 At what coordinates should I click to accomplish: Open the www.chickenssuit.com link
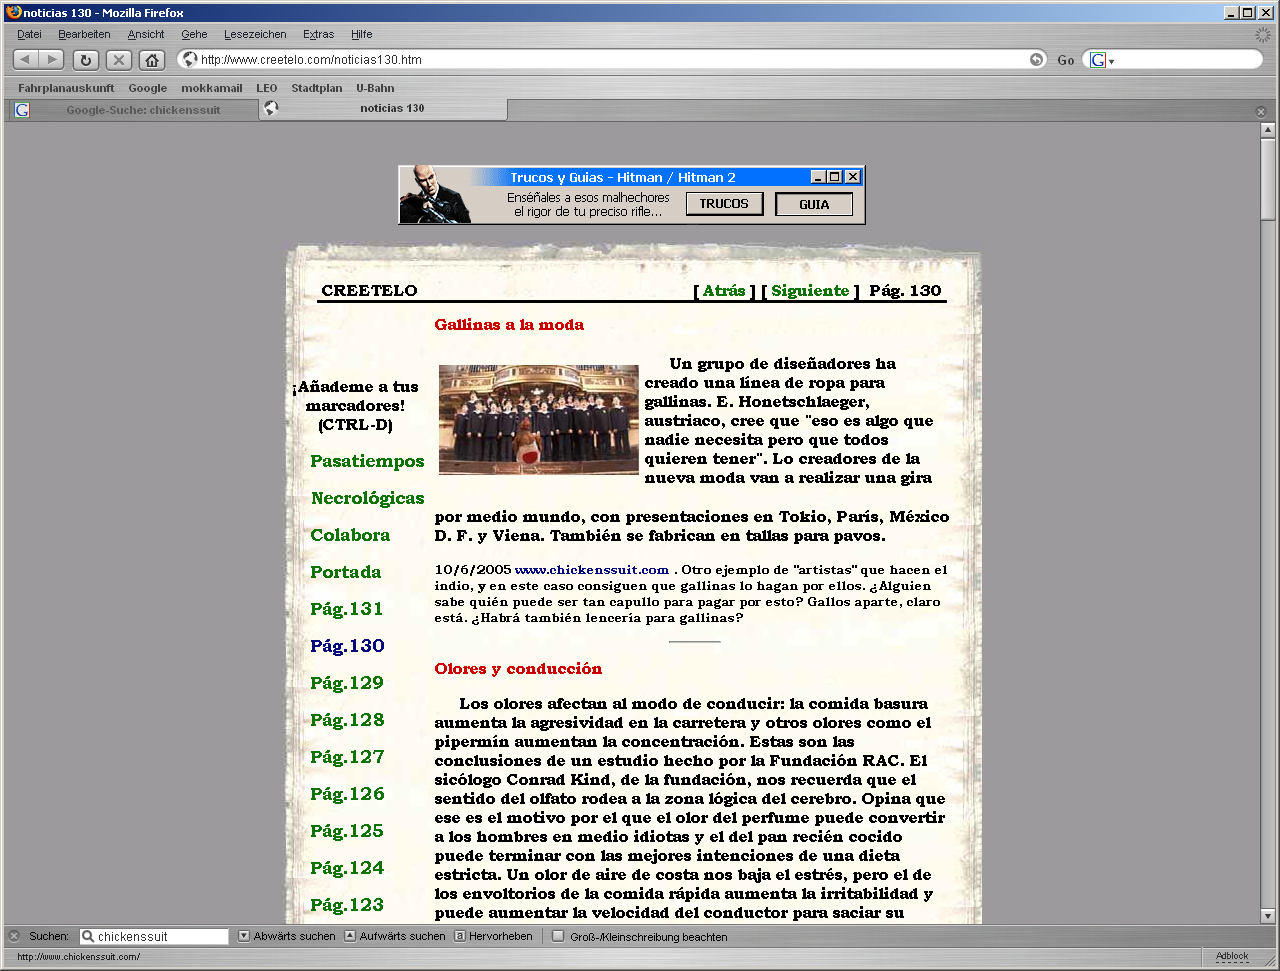[x=592, y=570]
